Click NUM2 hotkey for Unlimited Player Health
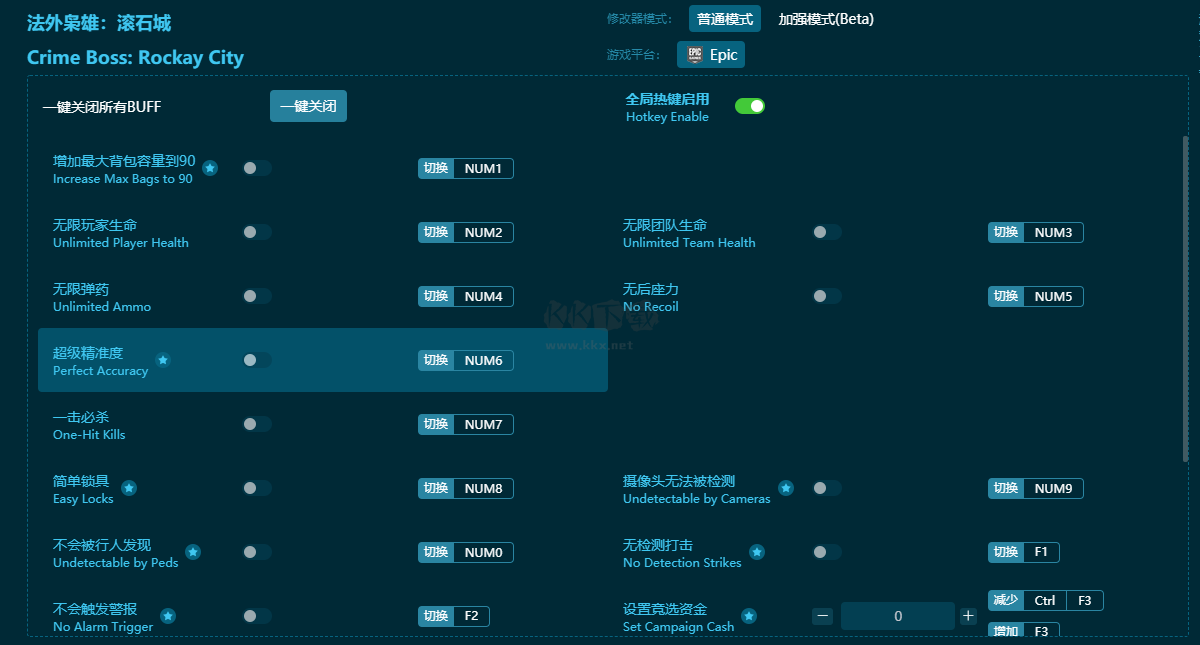This screenshot has height=645, width=1200. coord(466,232)
